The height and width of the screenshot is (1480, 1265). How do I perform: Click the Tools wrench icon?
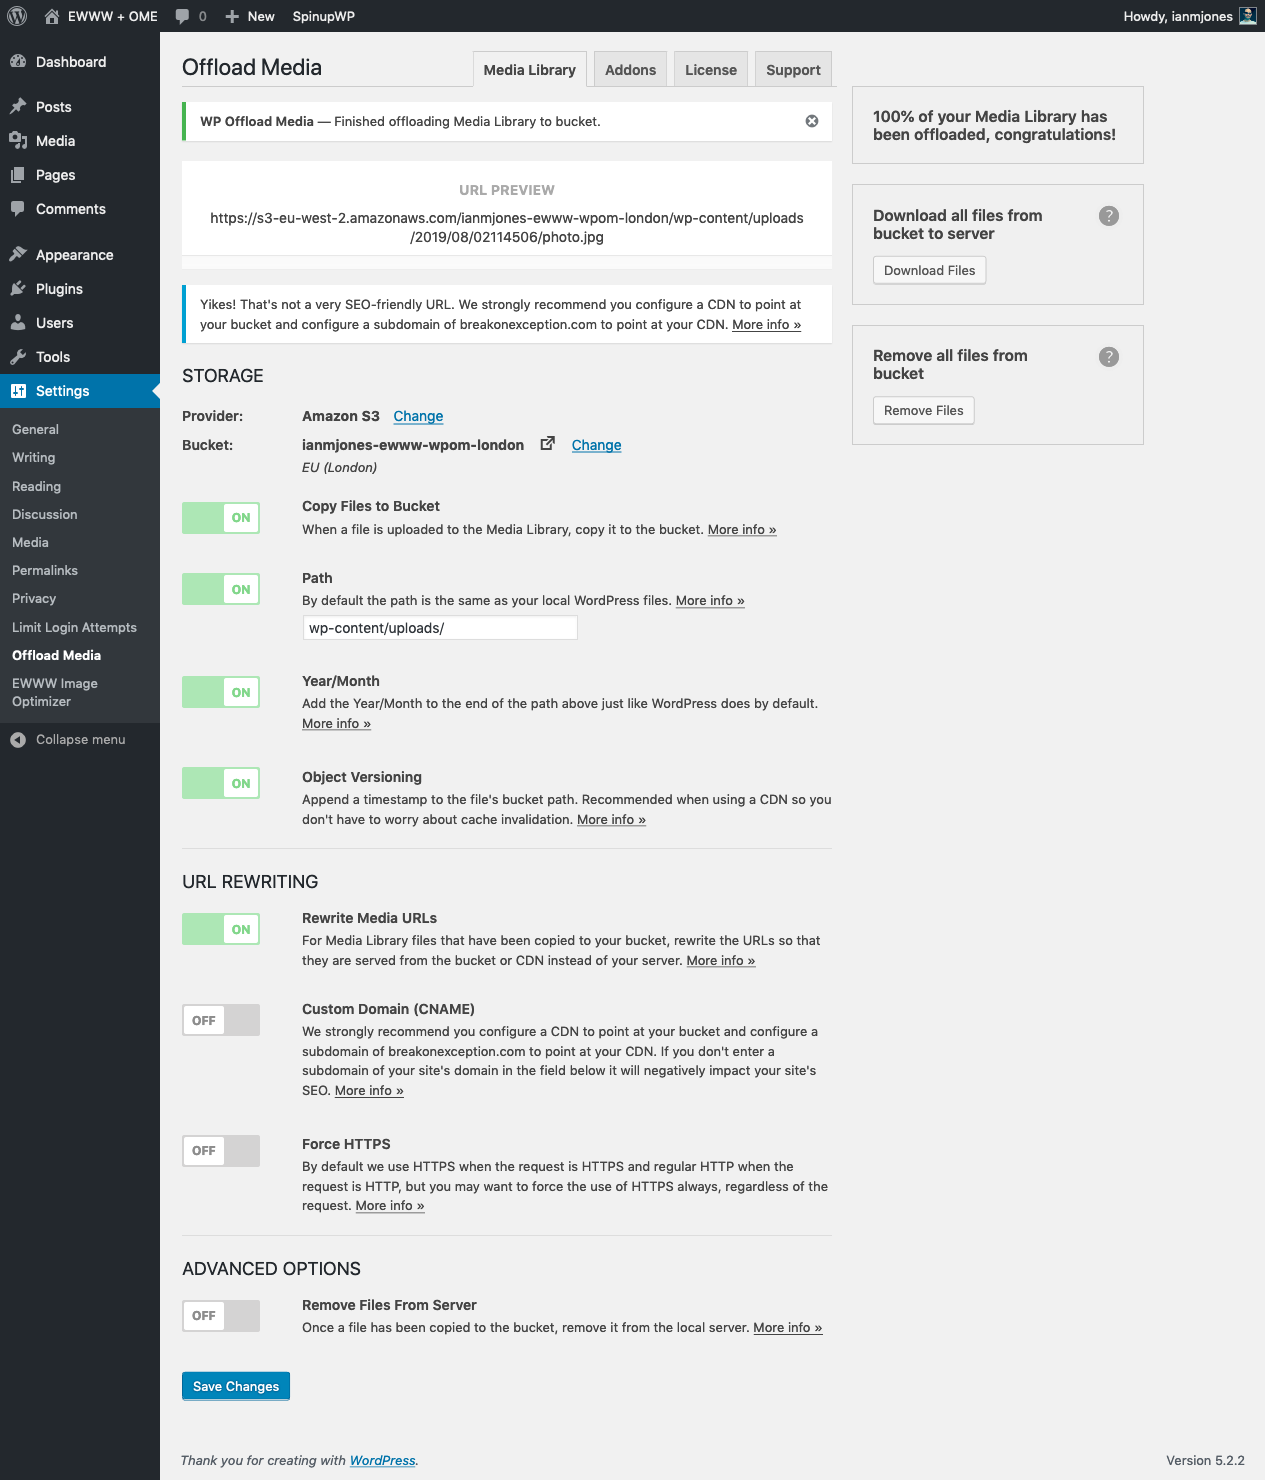click(x=18, y=357)
